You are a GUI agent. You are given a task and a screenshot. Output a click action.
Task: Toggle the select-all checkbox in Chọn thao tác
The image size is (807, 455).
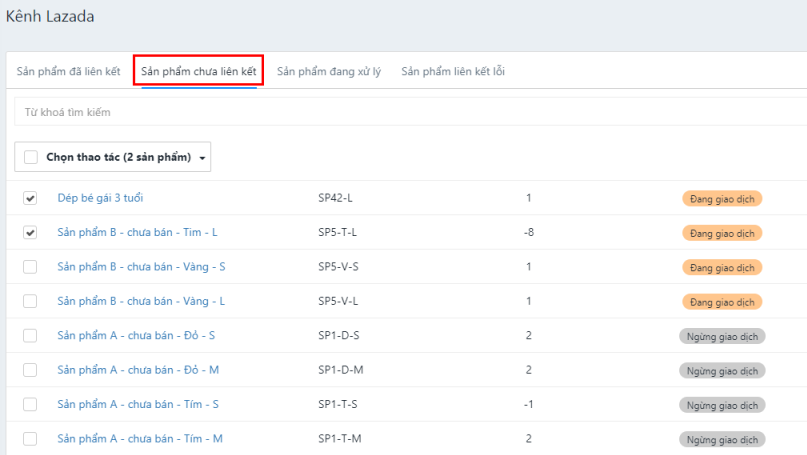31,157
